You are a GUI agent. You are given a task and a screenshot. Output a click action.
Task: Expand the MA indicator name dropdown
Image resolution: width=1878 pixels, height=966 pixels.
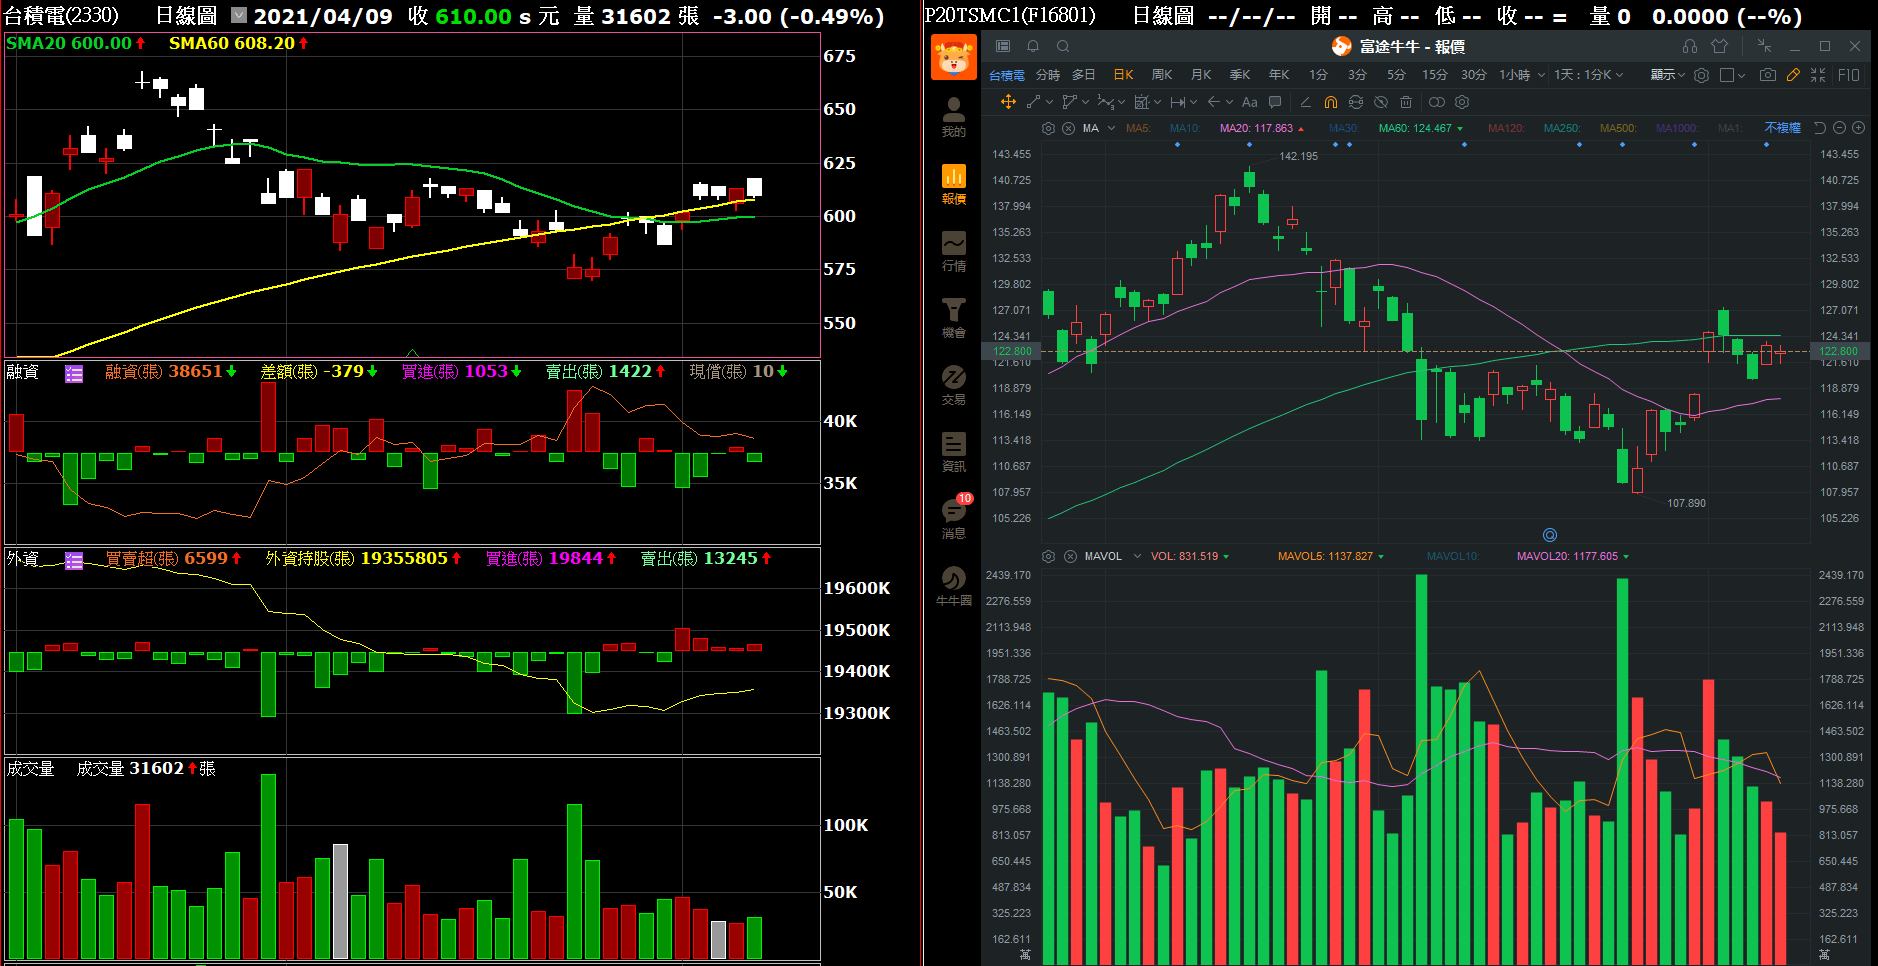(x=1111, y=128)
